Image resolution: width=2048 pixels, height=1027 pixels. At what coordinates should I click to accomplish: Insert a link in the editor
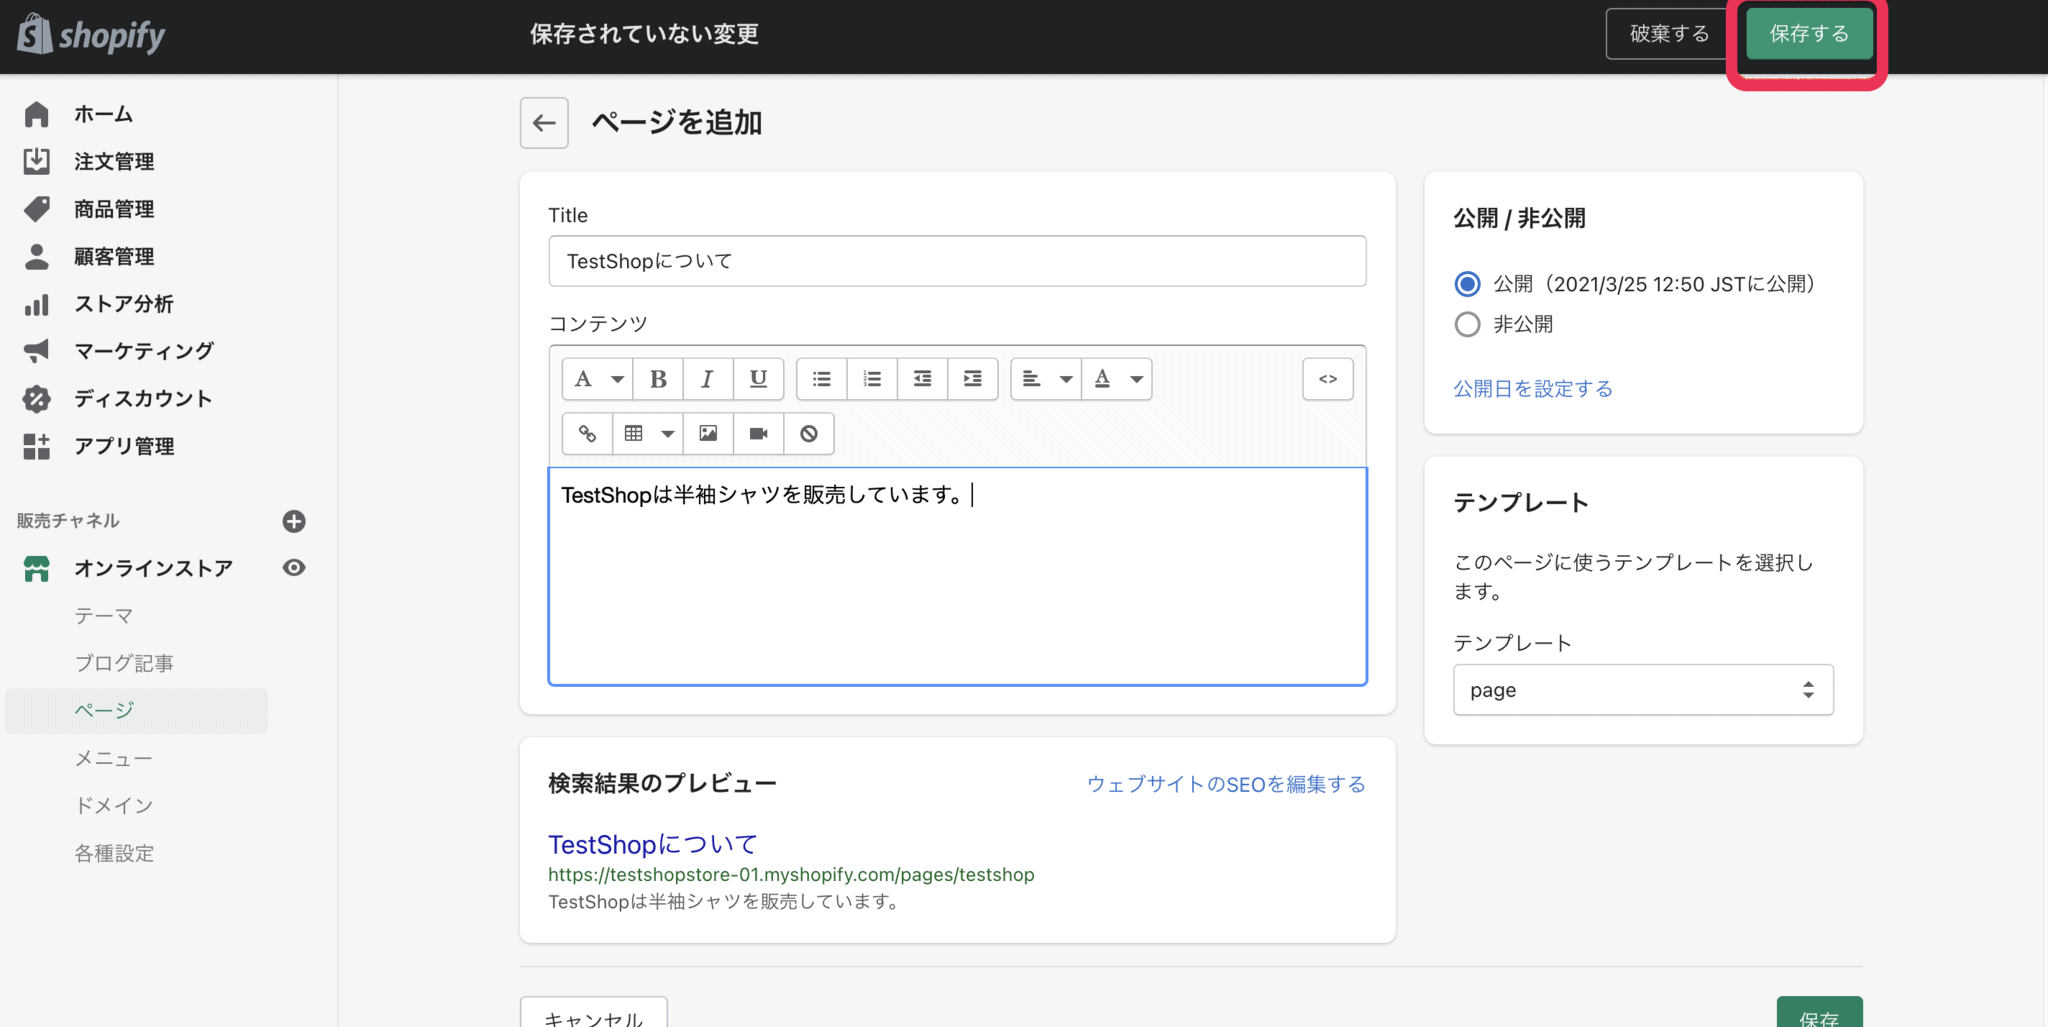click(x=587, y=433)
